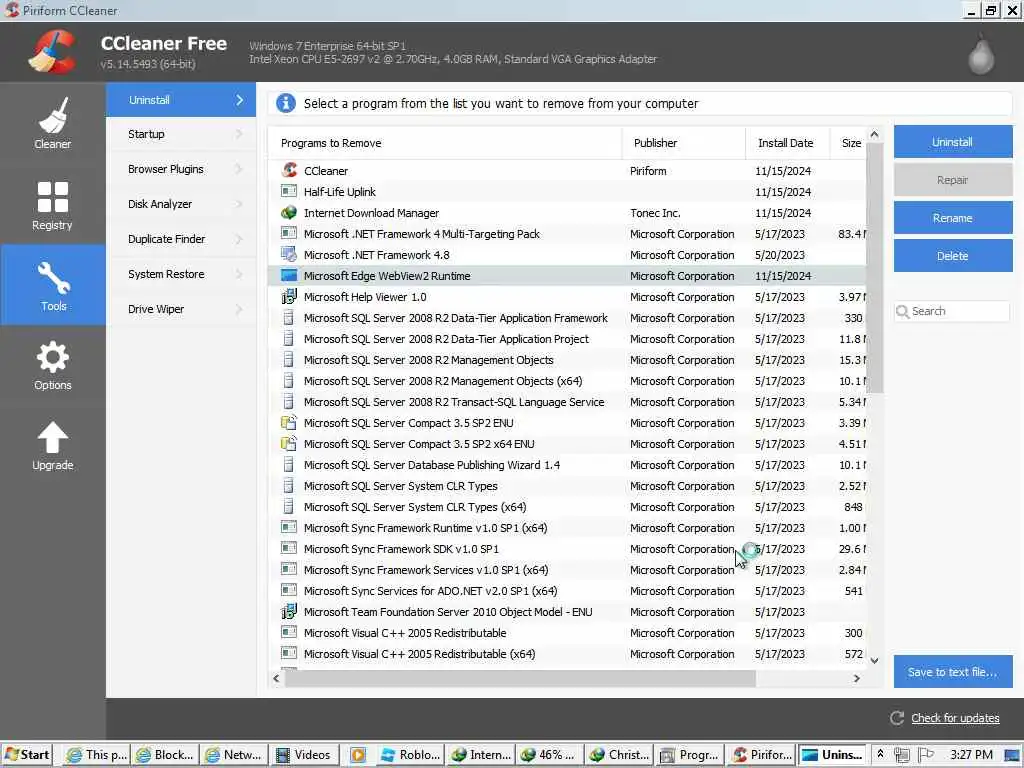
Task: Click the Internet Download Manager globe icon
Action: point(289,213)
